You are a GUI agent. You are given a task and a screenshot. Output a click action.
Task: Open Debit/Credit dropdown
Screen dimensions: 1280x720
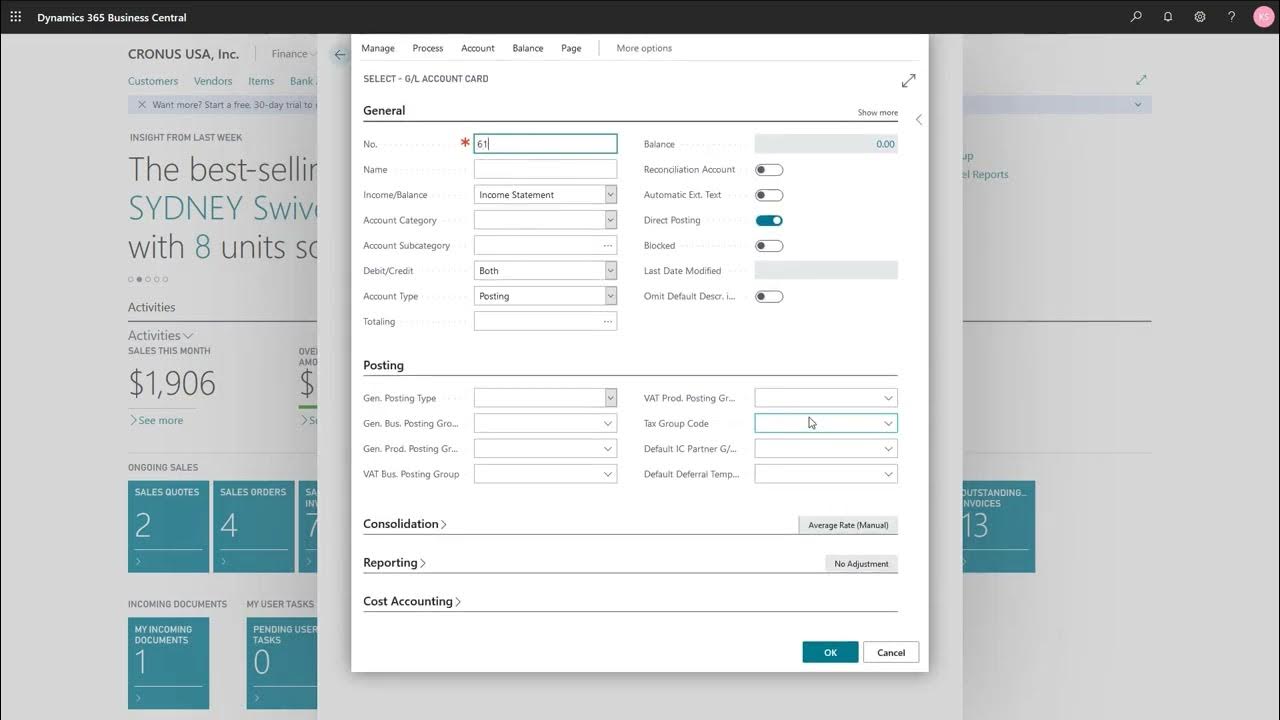[x=610, y=271]
